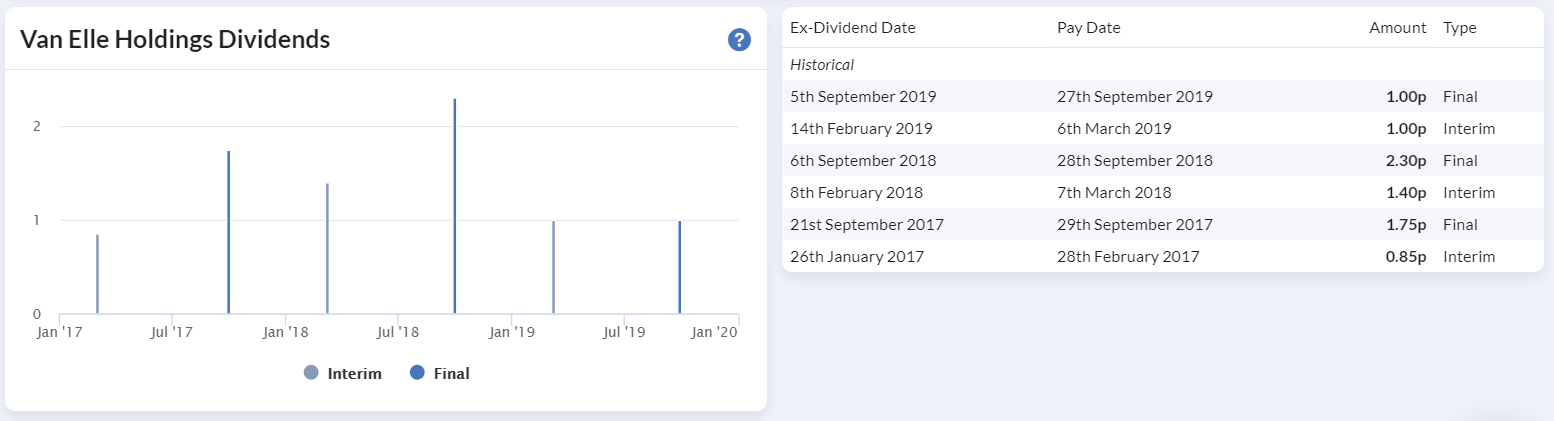Click the Pay Date column header
1554x421 pixels.
1088,28
